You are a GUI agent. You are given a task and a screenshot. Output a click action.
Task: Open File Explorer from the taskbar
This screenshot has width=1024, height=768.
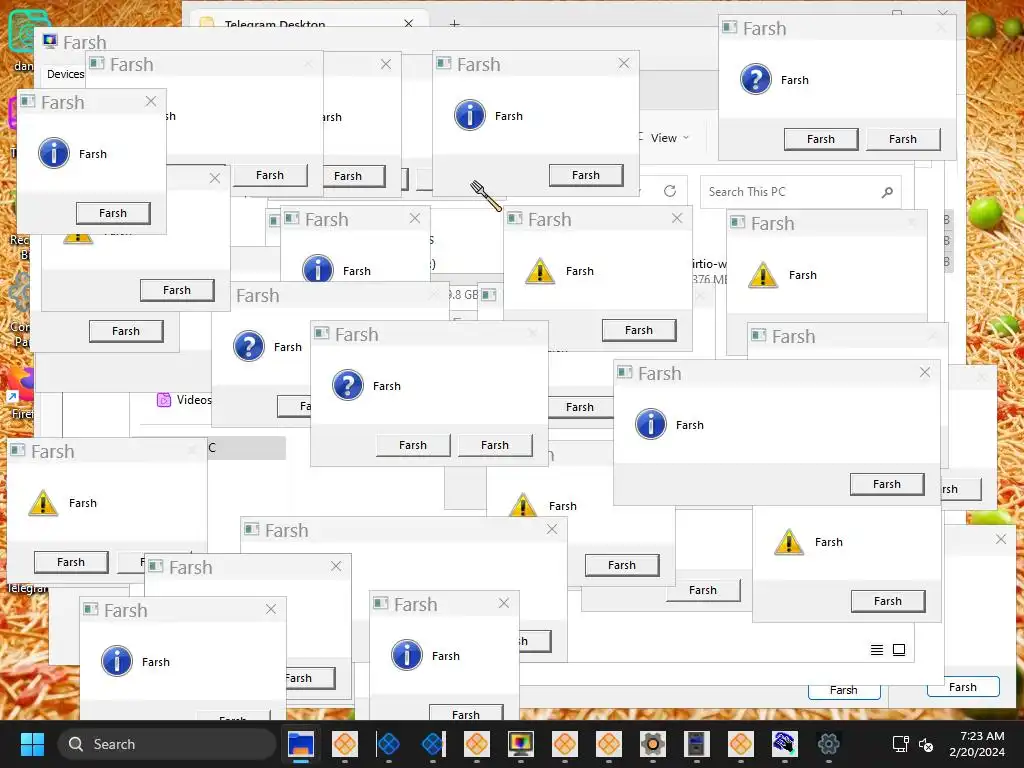coord(301,743)
